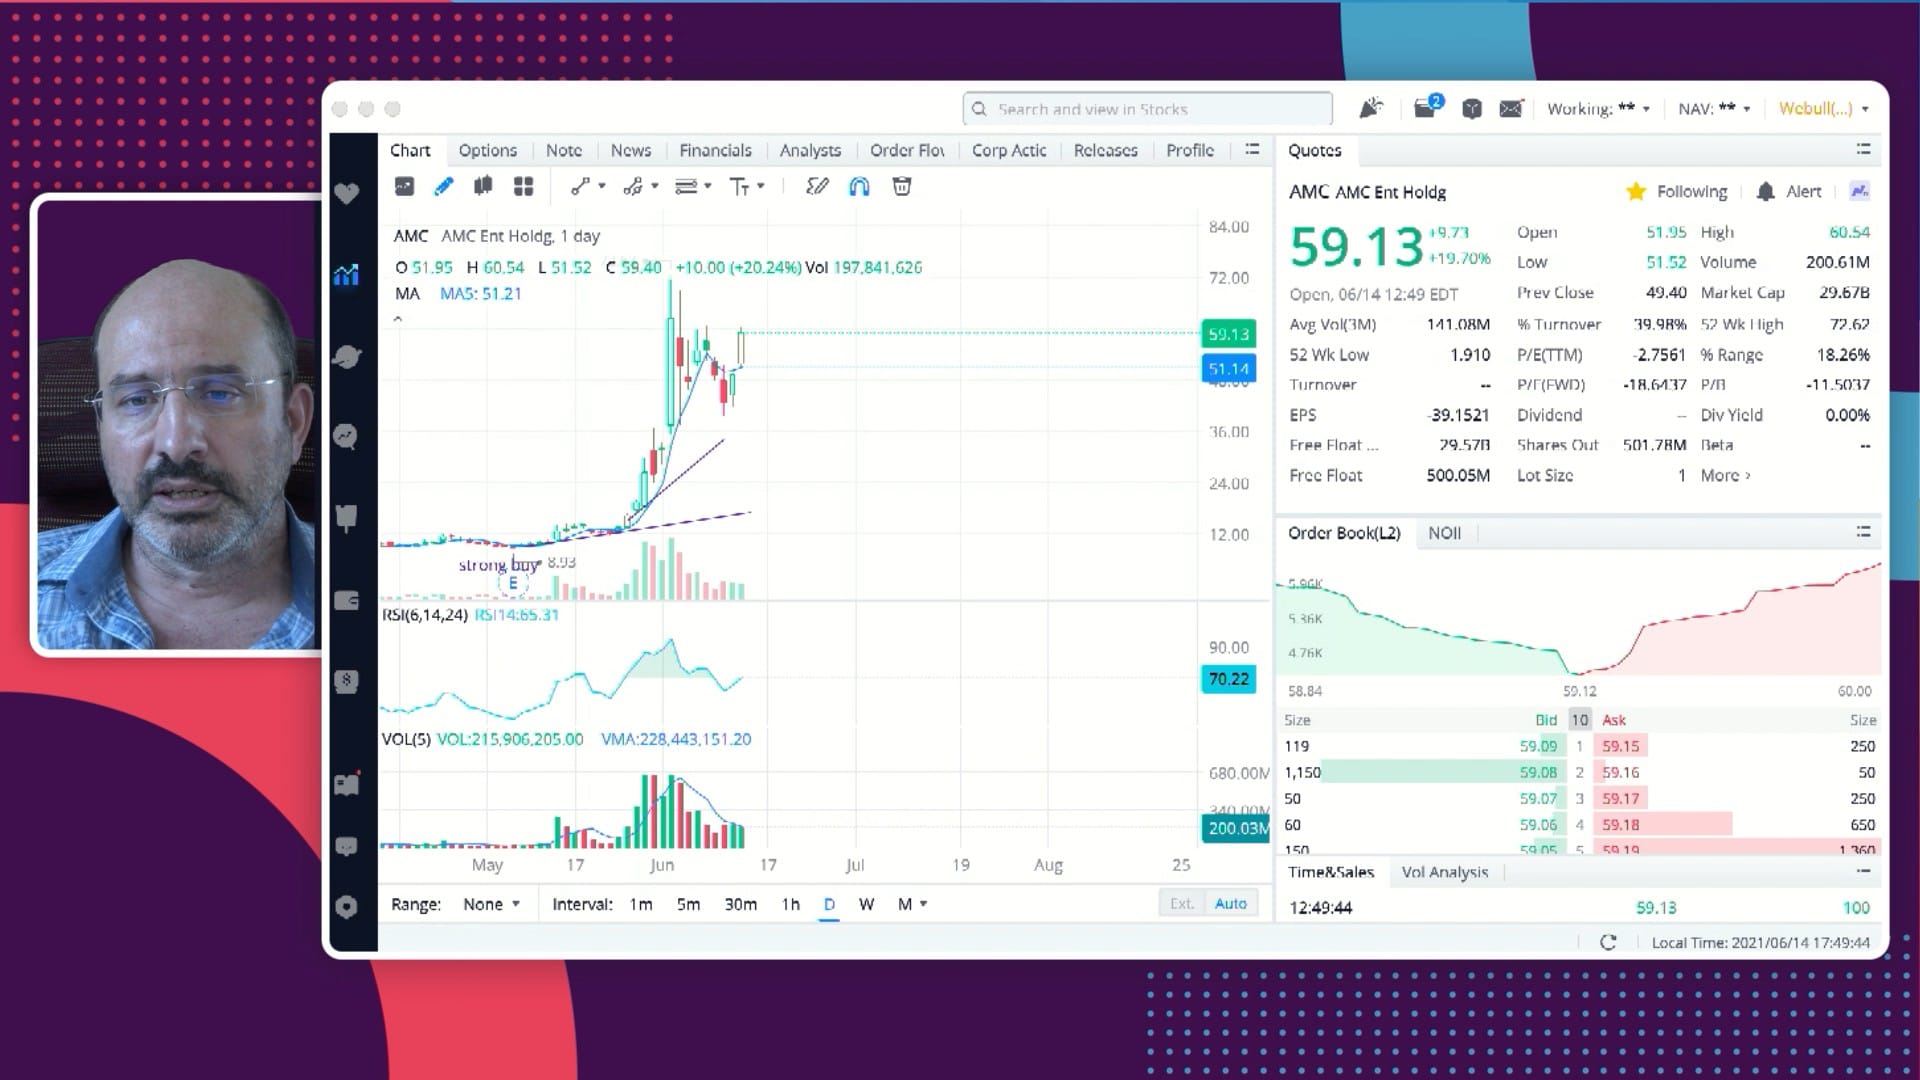Select the horizontal lines tool
1920x1080 pixels.
tap(686, 187)
